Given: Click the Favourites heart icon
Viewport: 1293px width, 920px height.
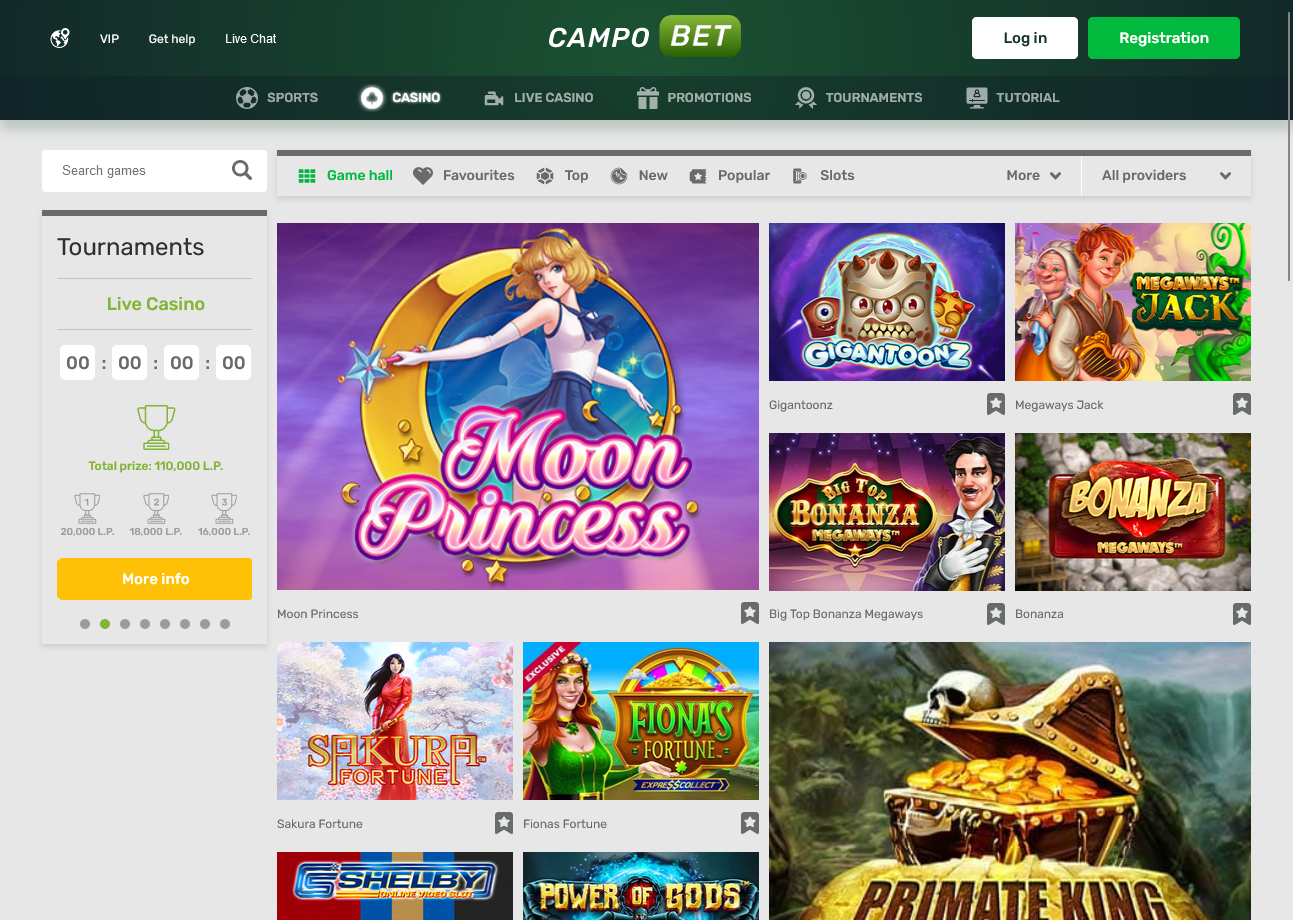Looking at the screenshot, I should pos(423,176).
